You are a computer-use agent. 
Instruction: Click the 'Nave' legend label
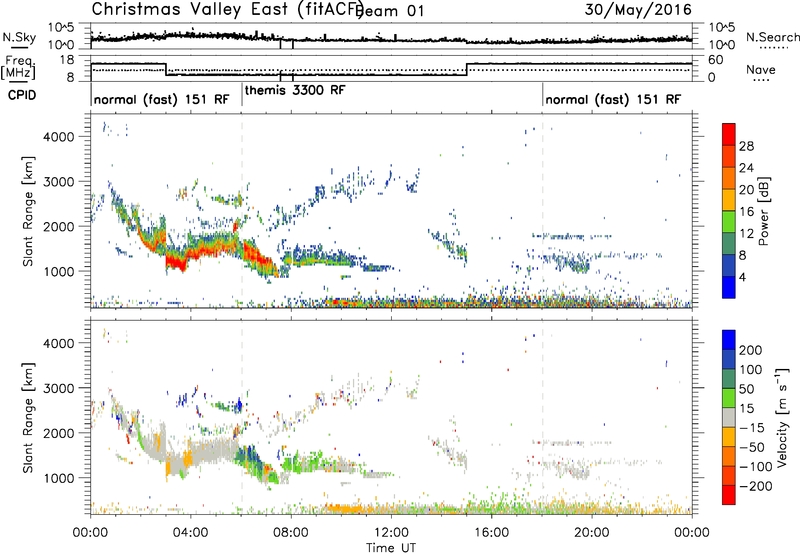(761, 70)
